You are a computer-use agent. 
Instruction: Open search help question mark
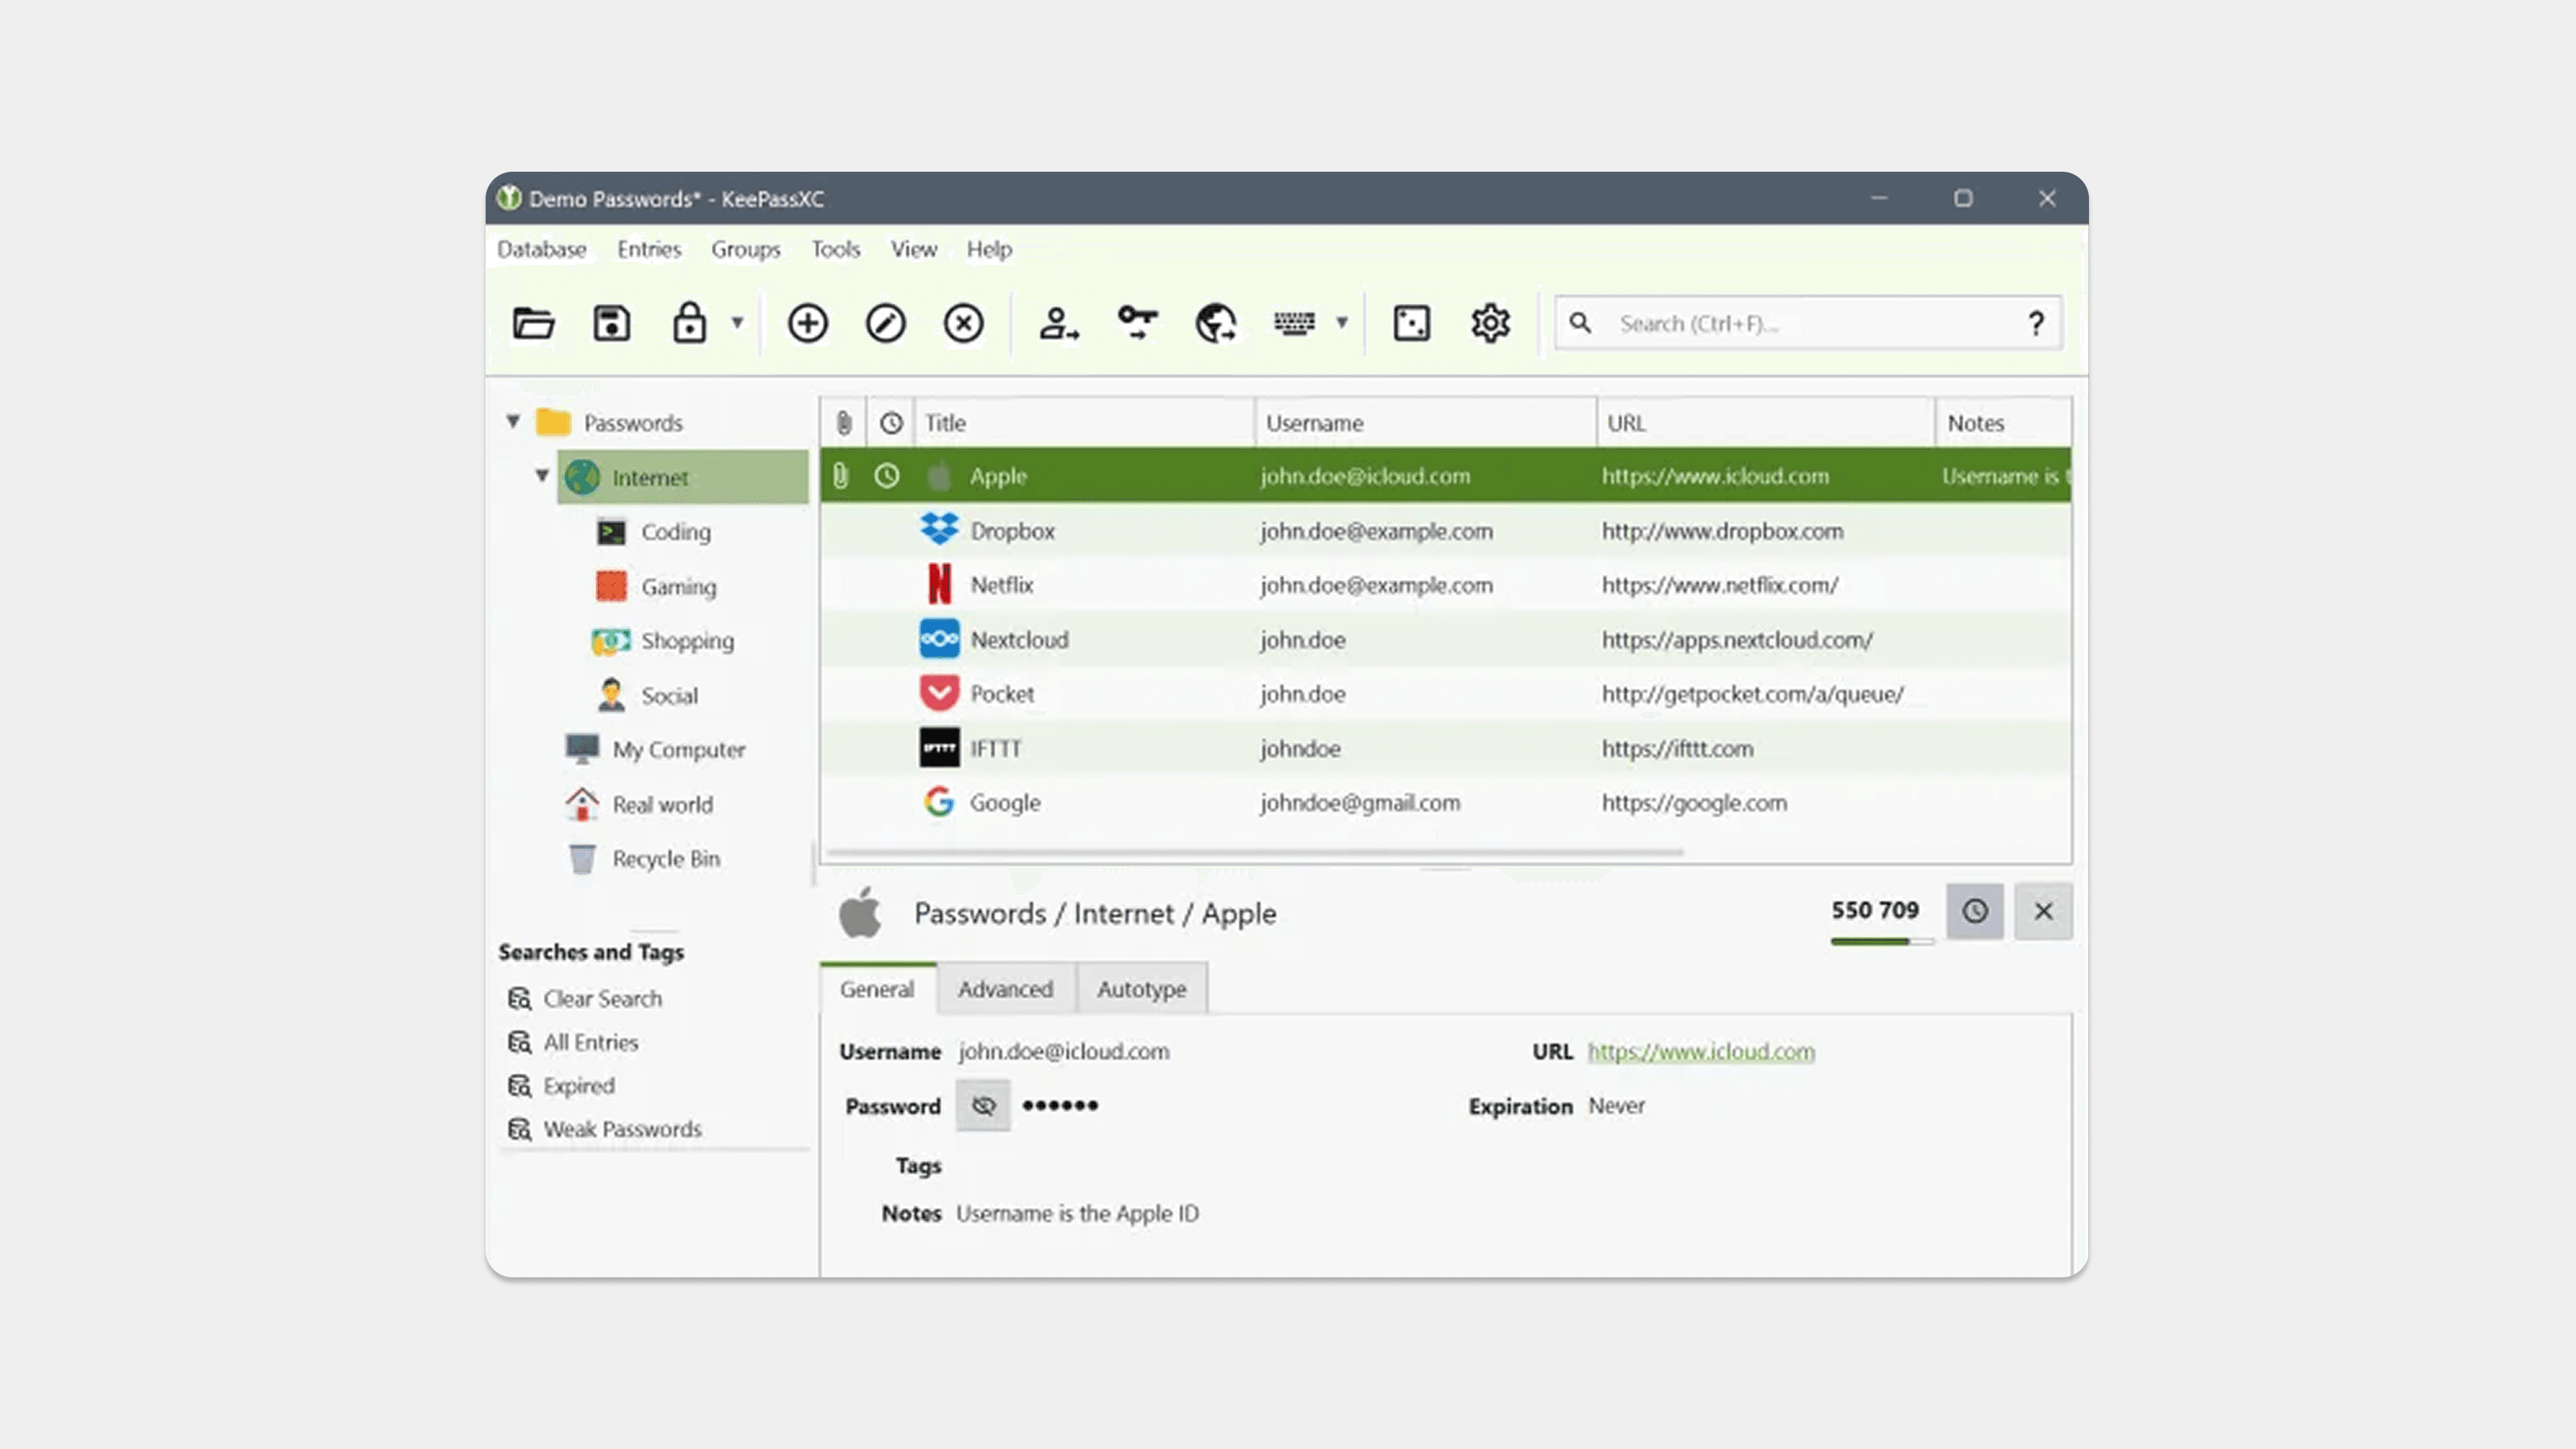[2036, 323]
